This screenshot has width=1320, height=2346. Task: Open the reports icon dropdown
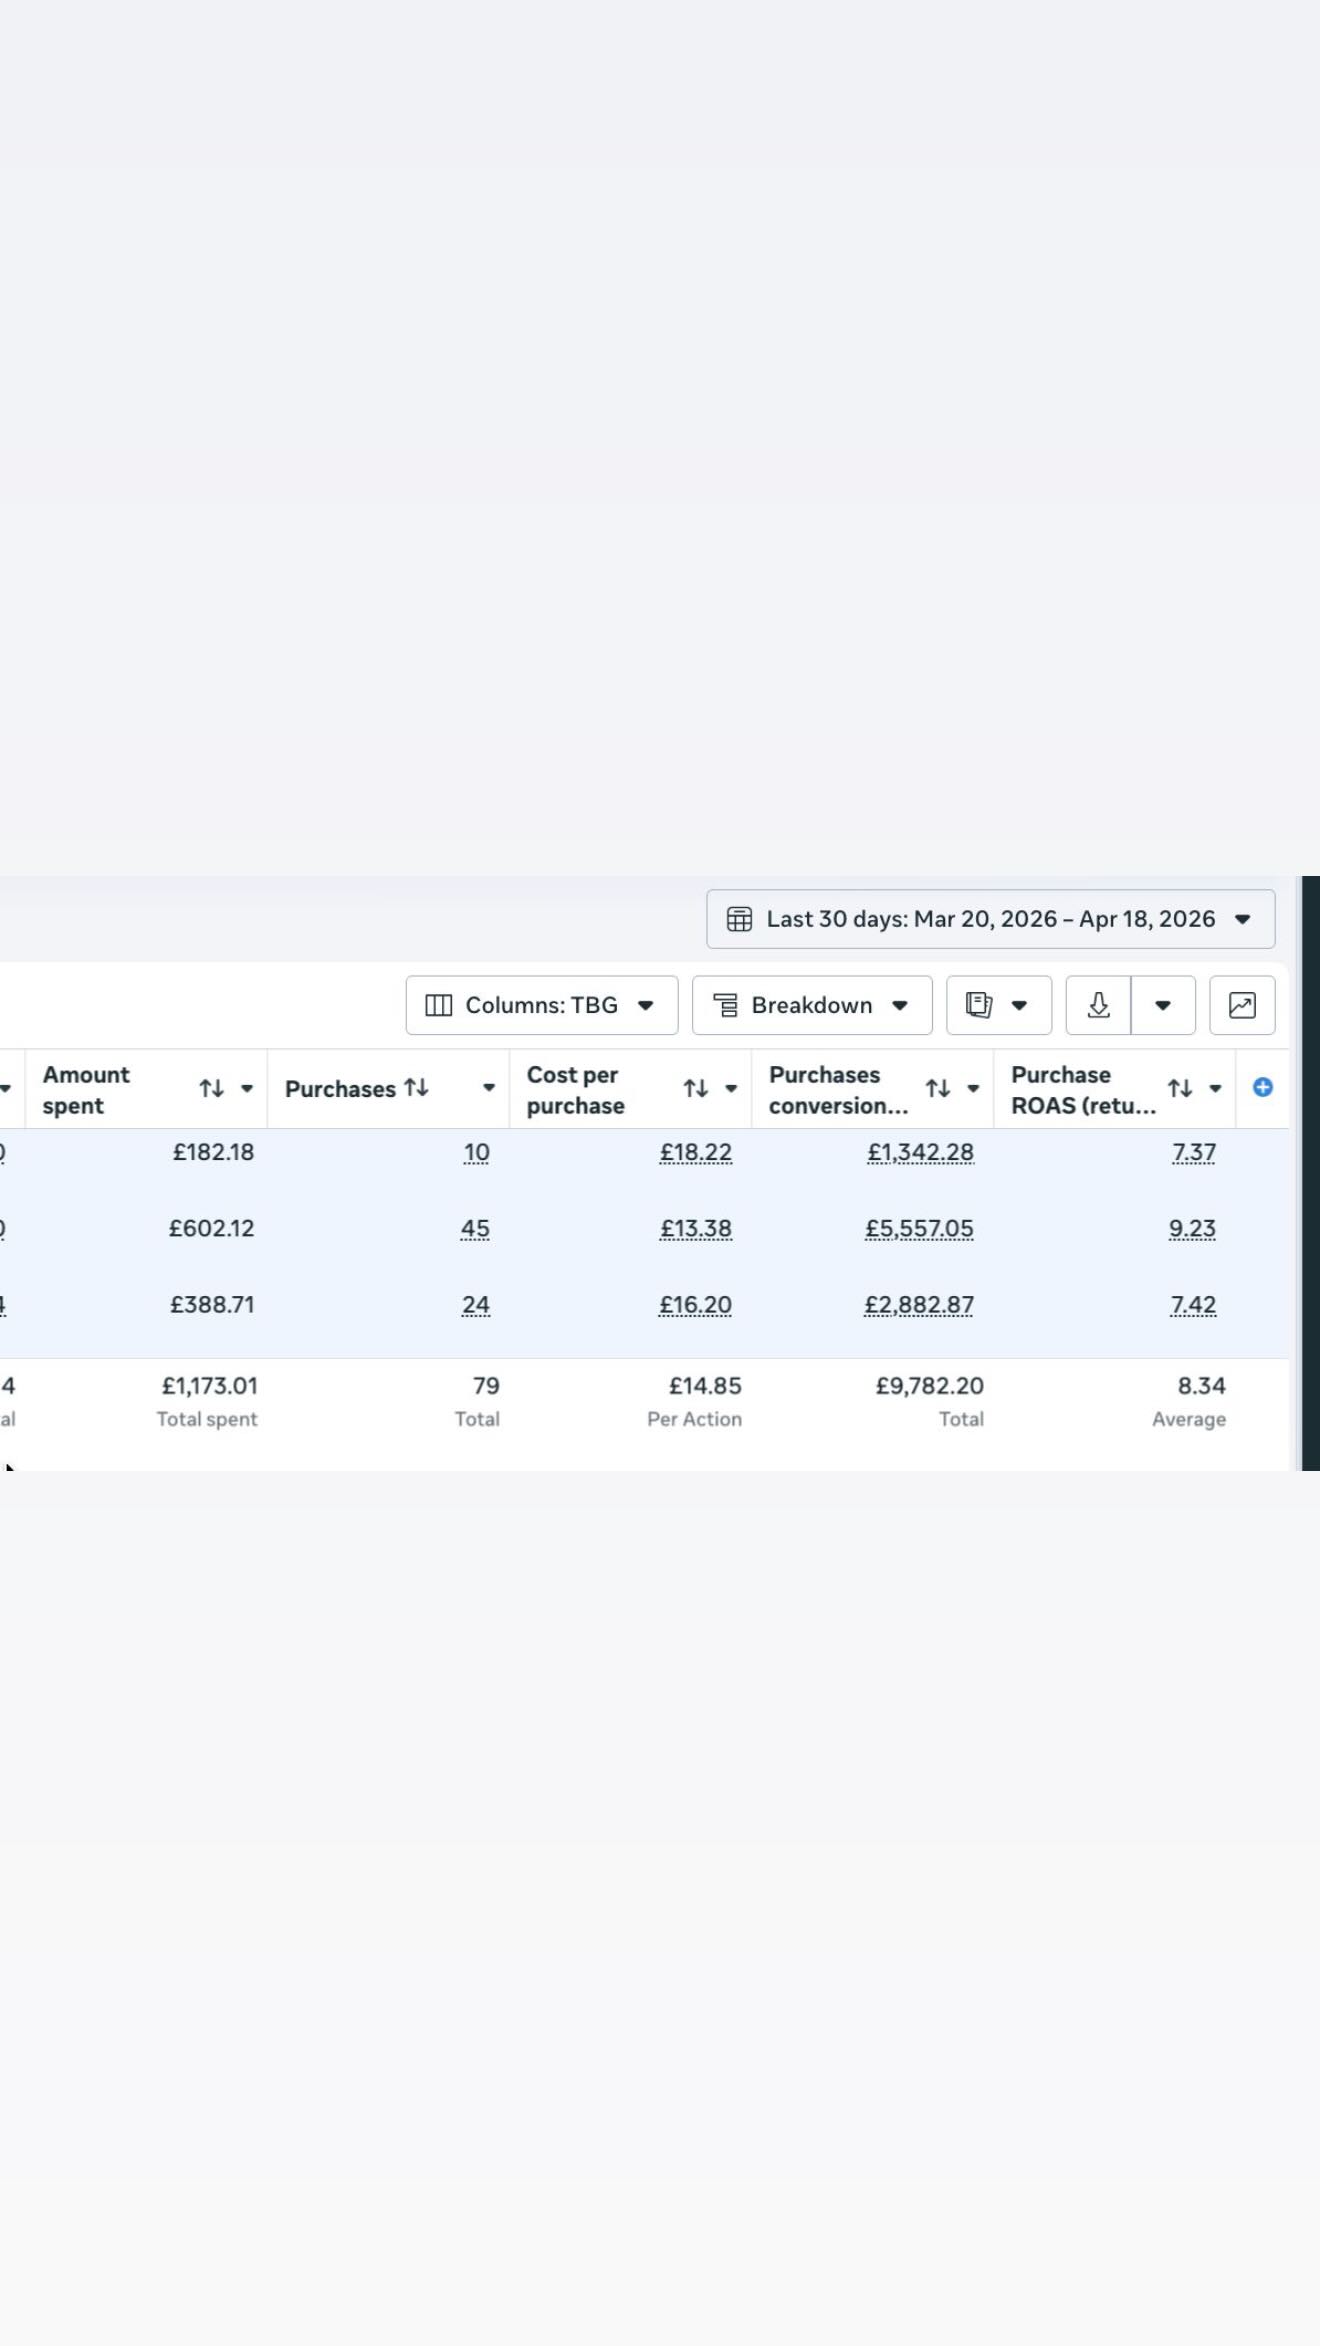[998, 1005]
